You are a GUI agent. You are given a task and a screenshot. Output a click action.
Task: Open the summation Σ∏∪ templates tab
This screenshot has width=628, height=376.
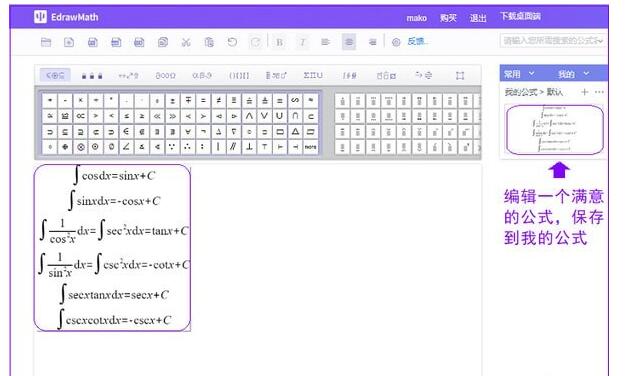click(x=313, y=75)
